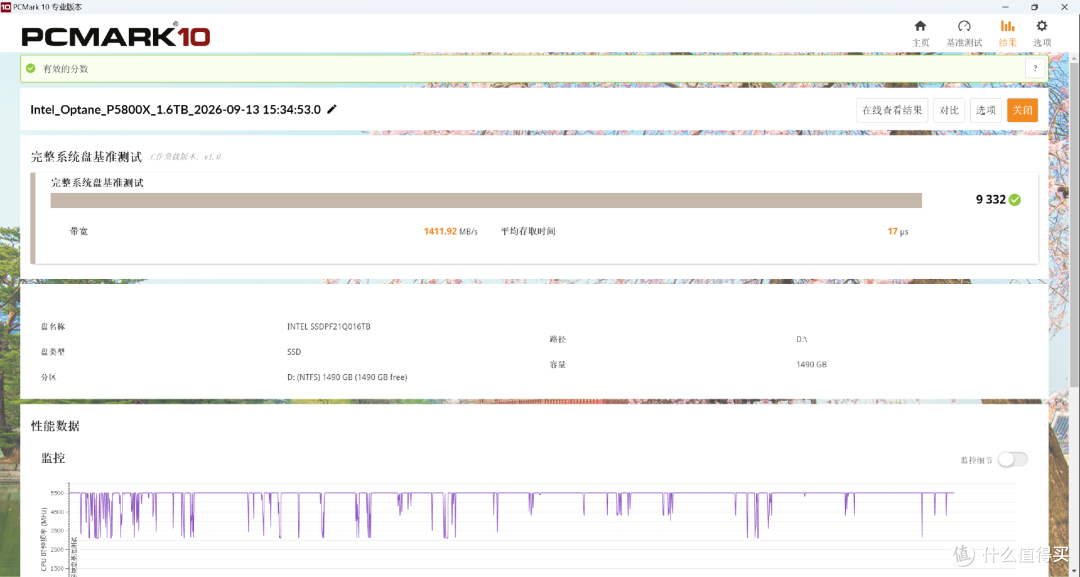
Task: Open the 结果 results tab
Action: point(1008,33)
